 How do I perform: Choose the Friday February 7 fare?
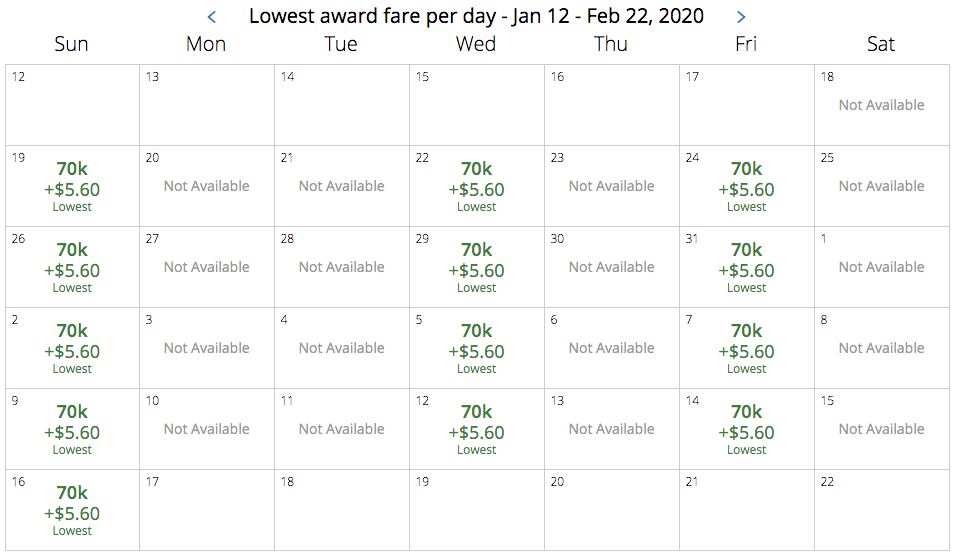click(746, 349)
